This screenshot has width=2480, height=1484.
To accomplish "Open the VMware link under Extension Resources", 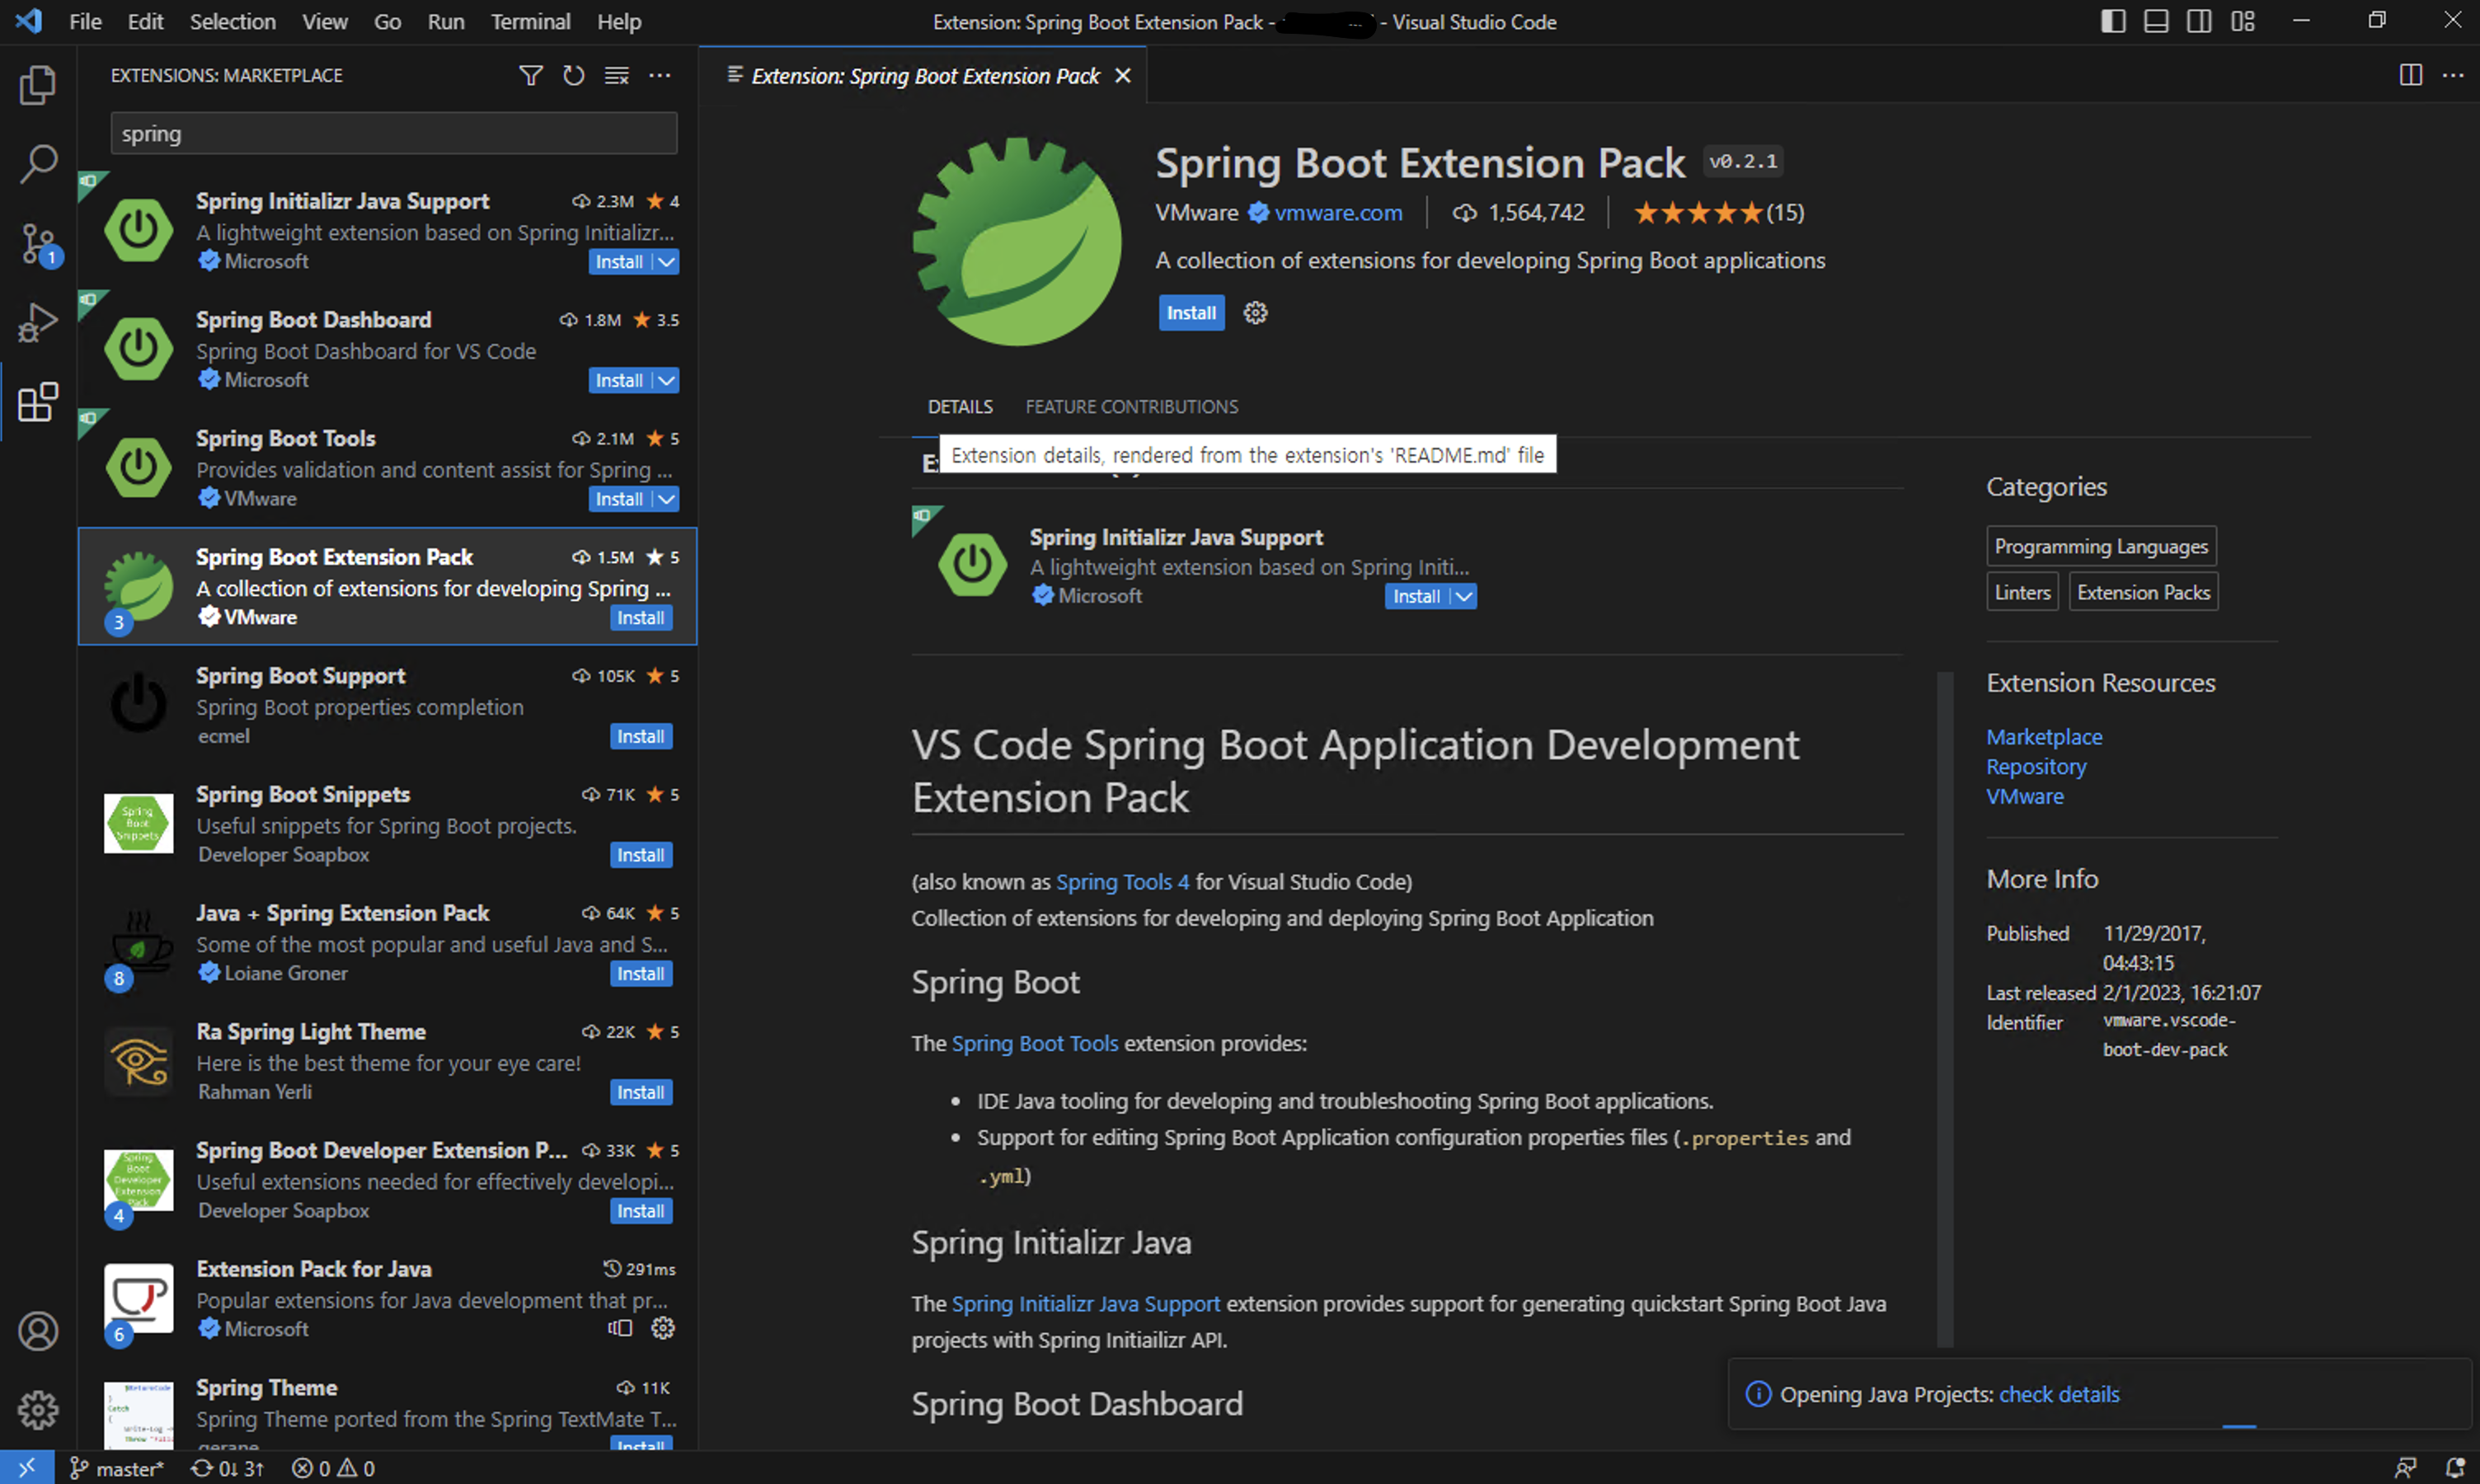I will tap(2024, 797).
